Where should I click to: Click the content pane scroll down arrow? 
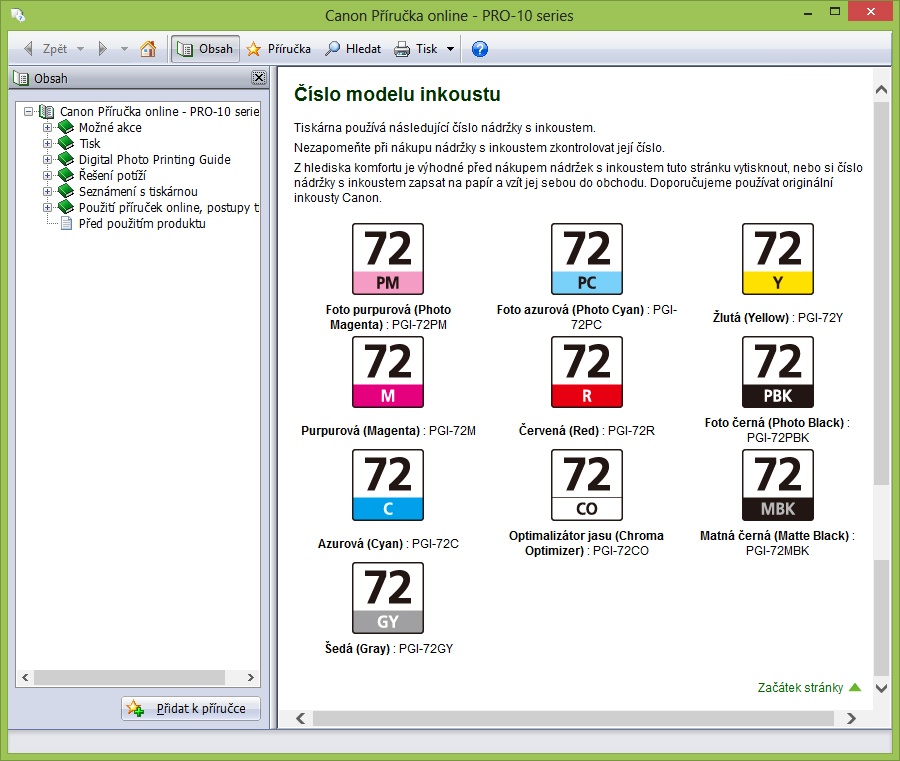[x=882, y=688]
